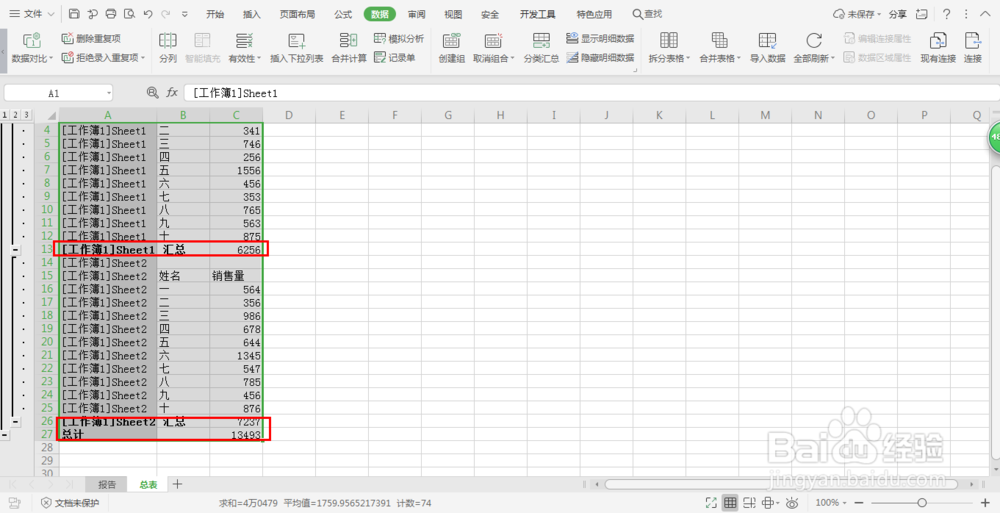1000x513 pixels.
Task: Select the 分列 text-to-columns tool
Action: point(168,48)
